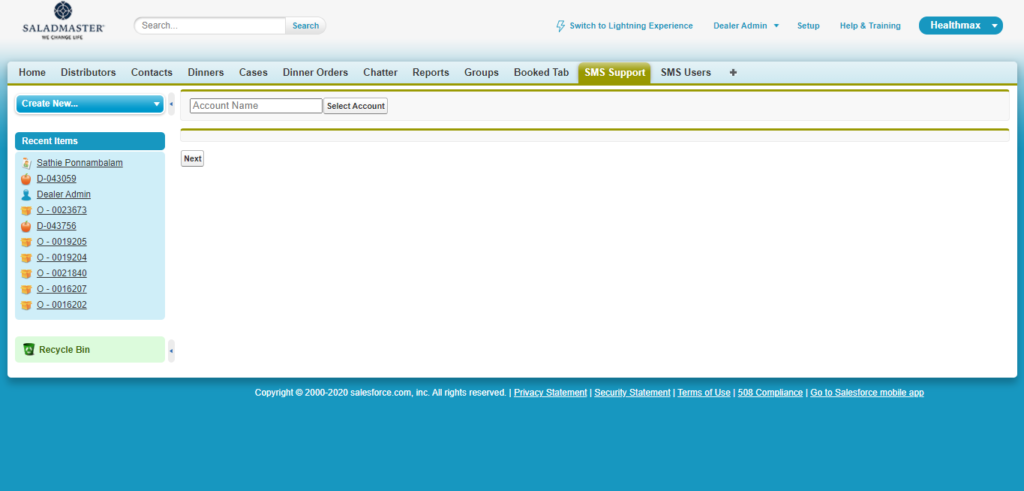Screen dimensions: 1024x491
Task: Go to the Home tab
Action: click(x=32, y=72)
